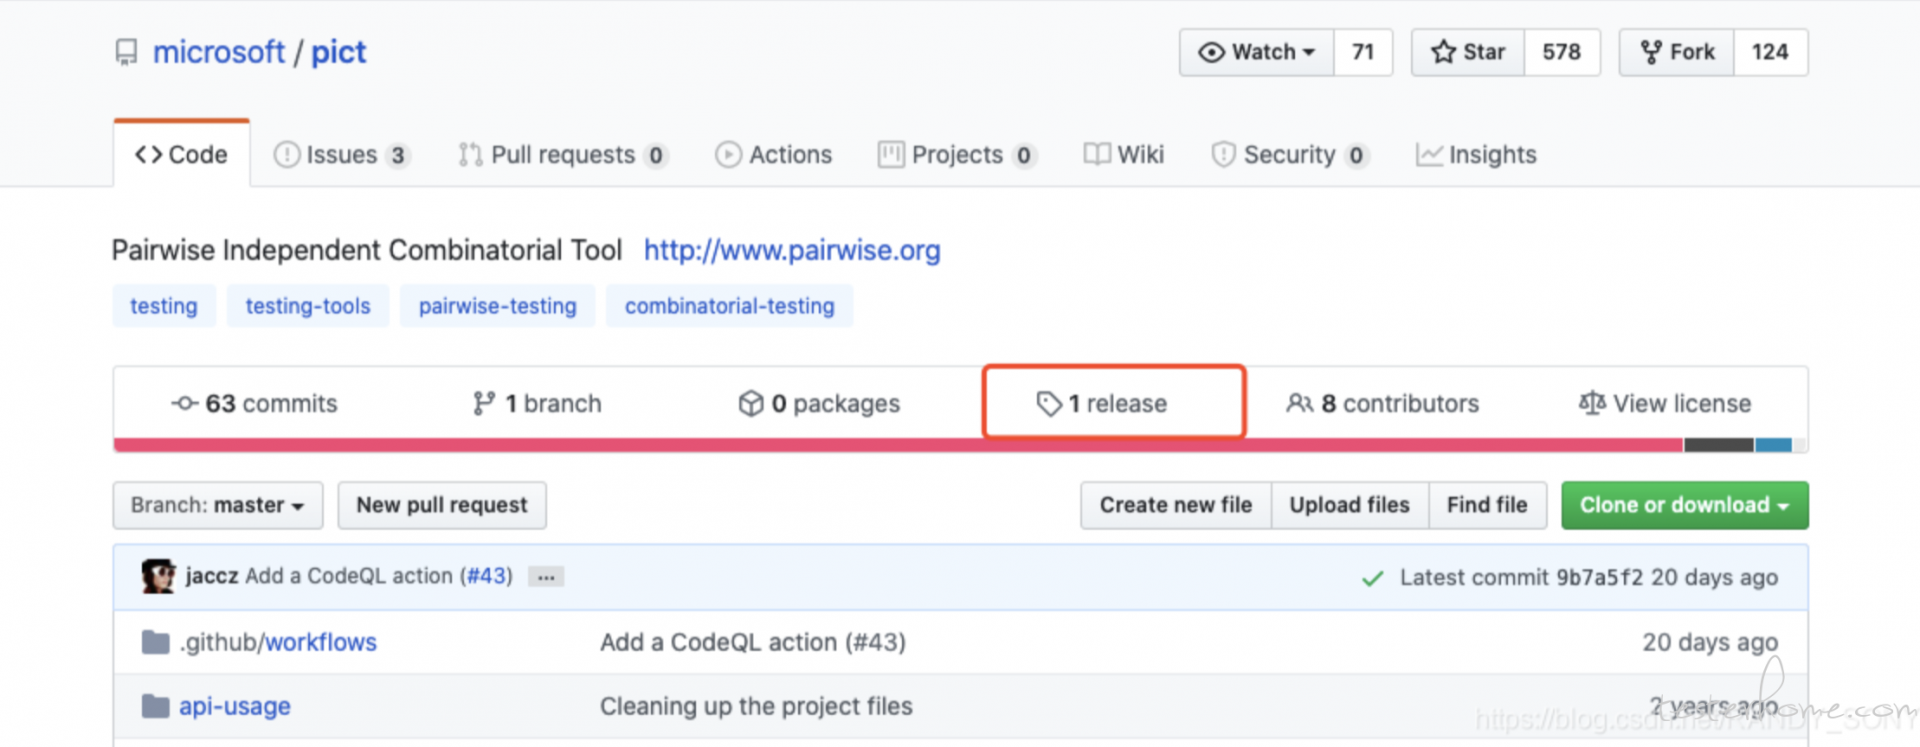1920x747 pixels.
Task: Open the Insights tab
Action: pyautogui.click(x=1476, y=155)
